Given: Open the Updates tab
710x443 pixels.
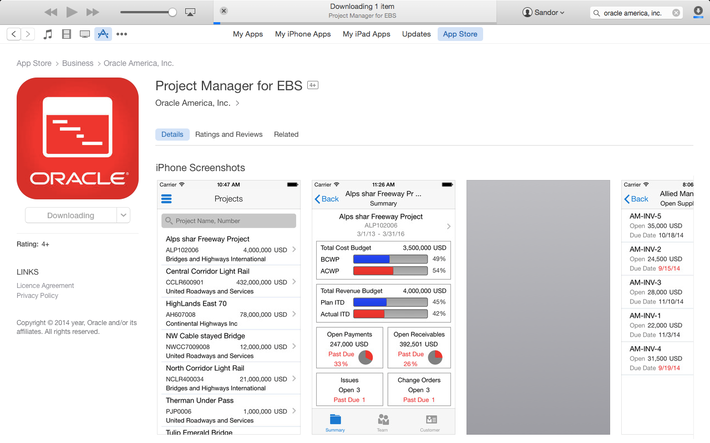Looking at the screenshot, I should (416, 34).
